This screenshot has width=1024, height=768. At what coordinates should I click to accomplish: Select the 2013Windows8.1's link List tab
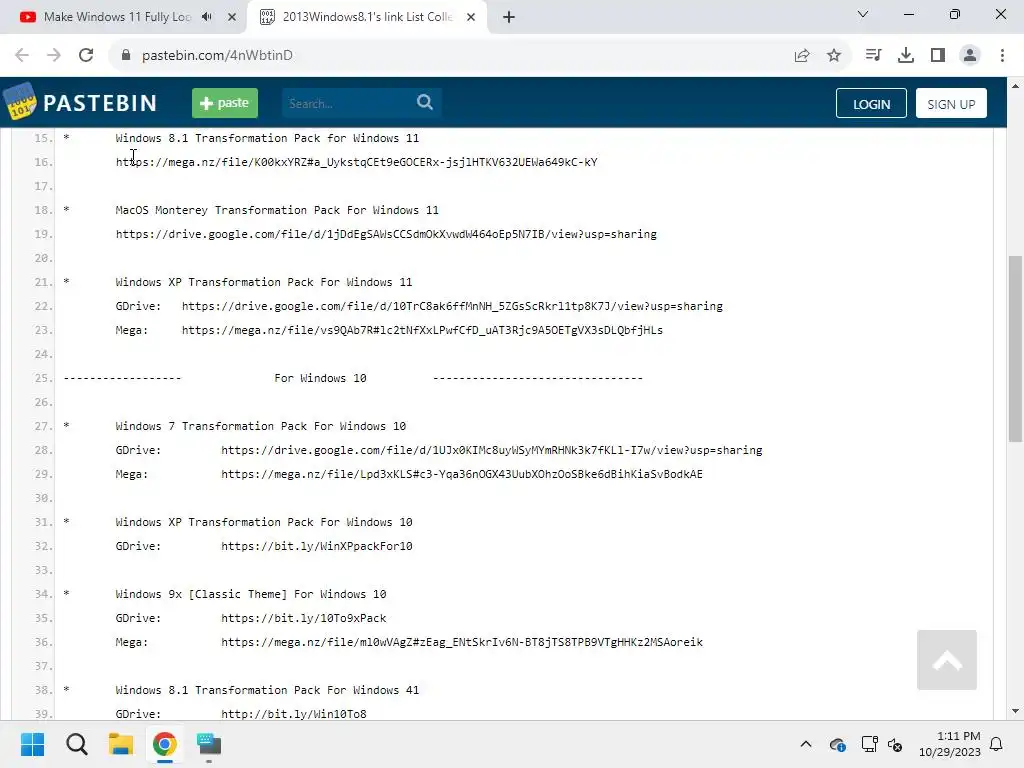(x=367, y=17)
